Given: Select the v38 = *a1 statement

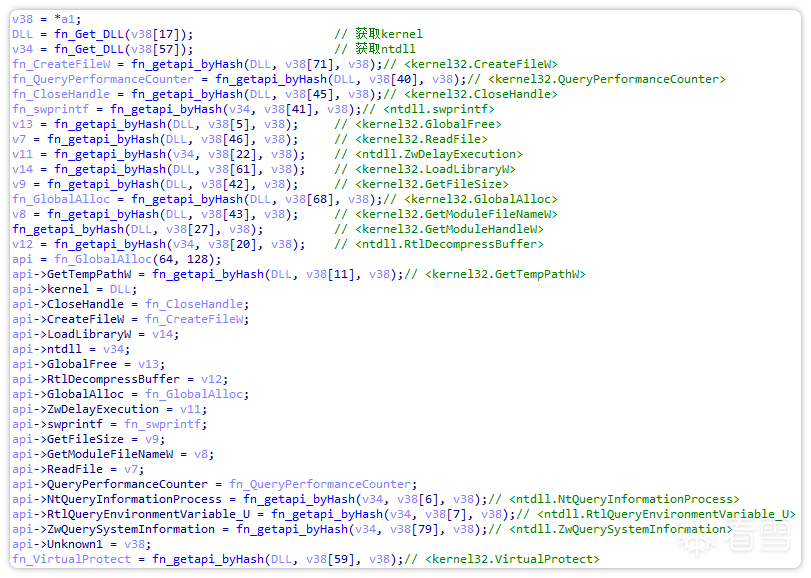Looking at the screenshot, I should point(47,19).
